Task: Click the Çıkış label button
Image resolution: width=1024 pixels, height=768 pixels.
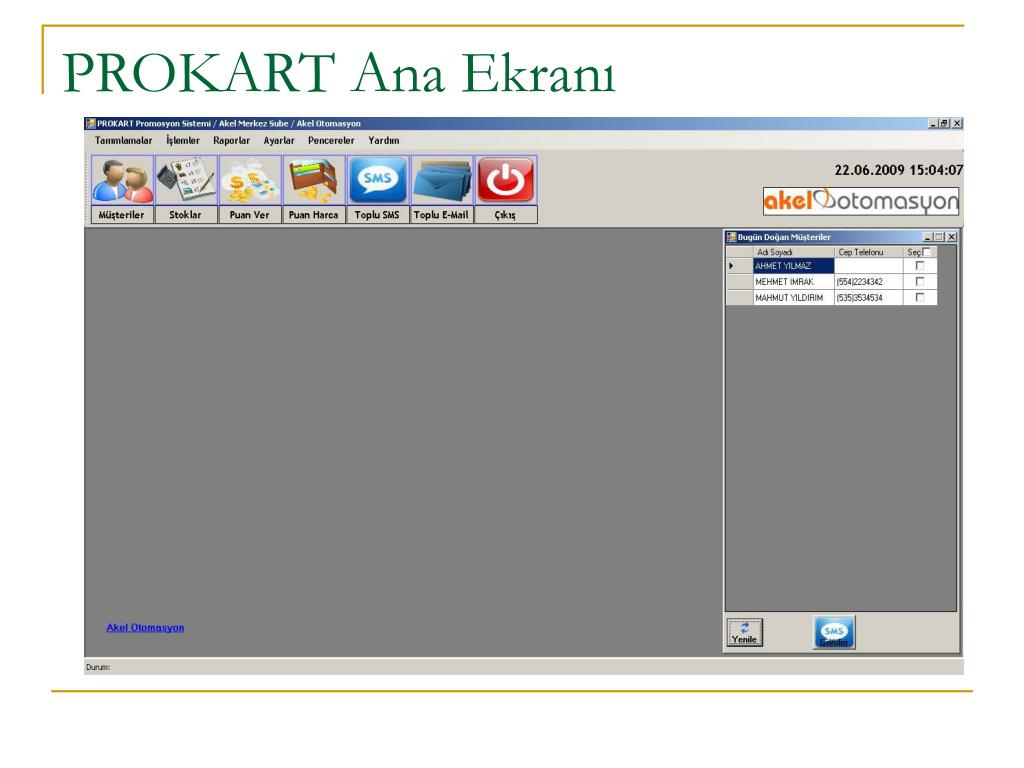Action: click(506, 215)
